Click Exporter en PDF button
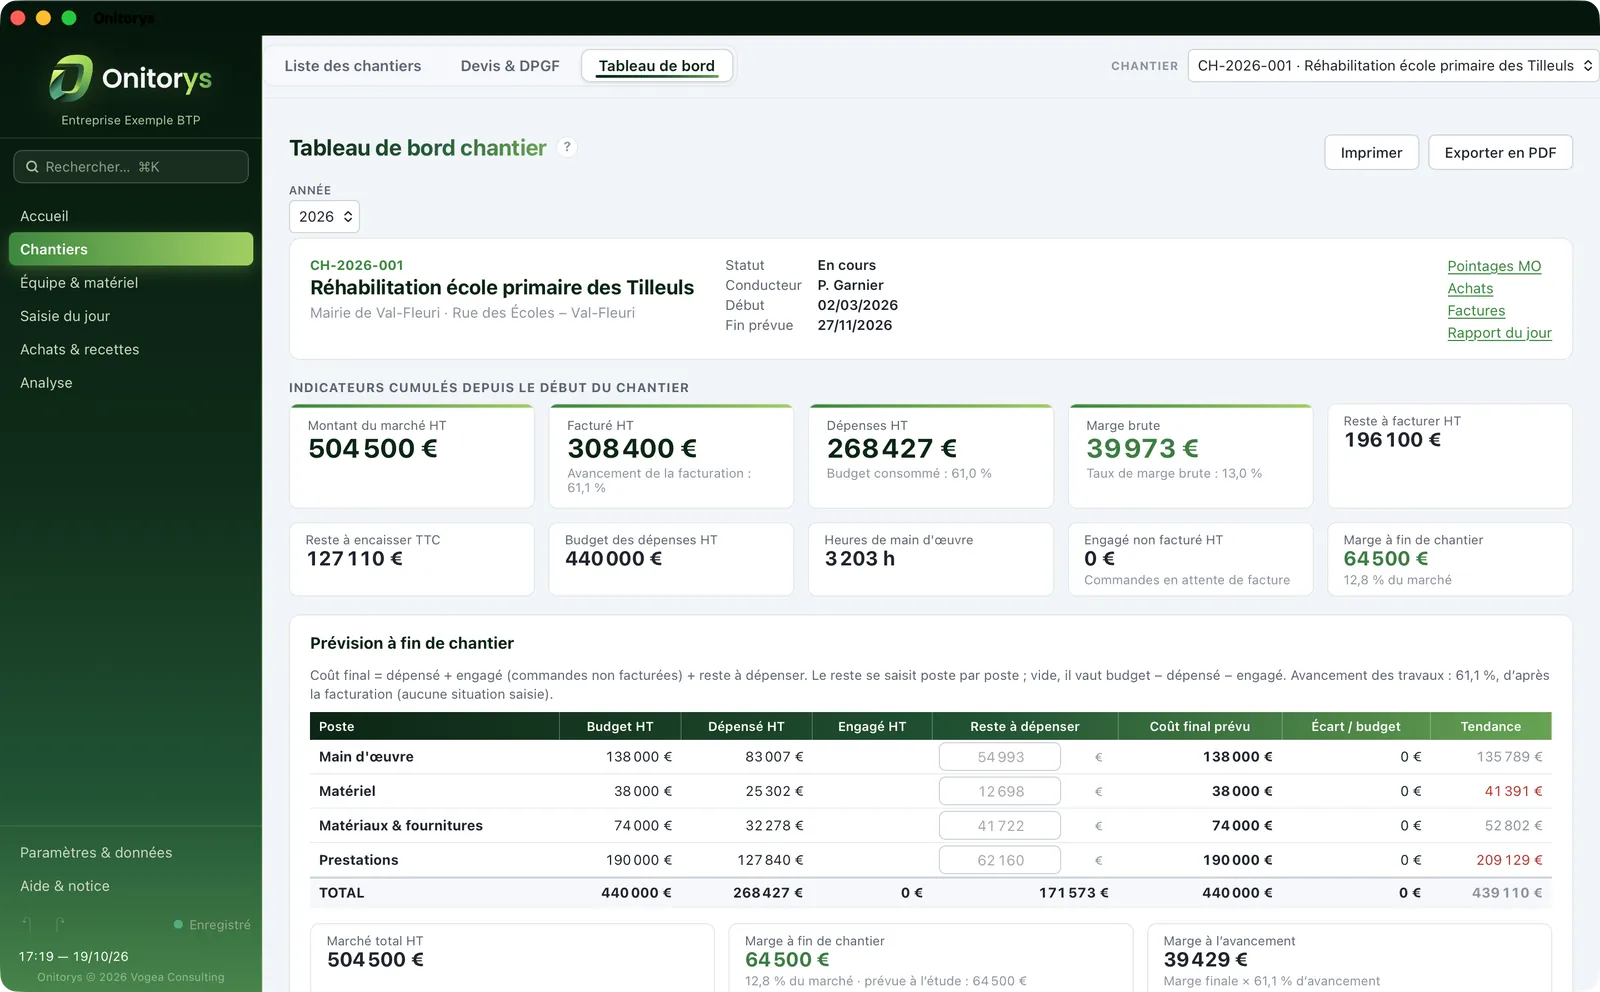Image resolution: width=1600 pixels, height=992 pixels. [1500, 152]
